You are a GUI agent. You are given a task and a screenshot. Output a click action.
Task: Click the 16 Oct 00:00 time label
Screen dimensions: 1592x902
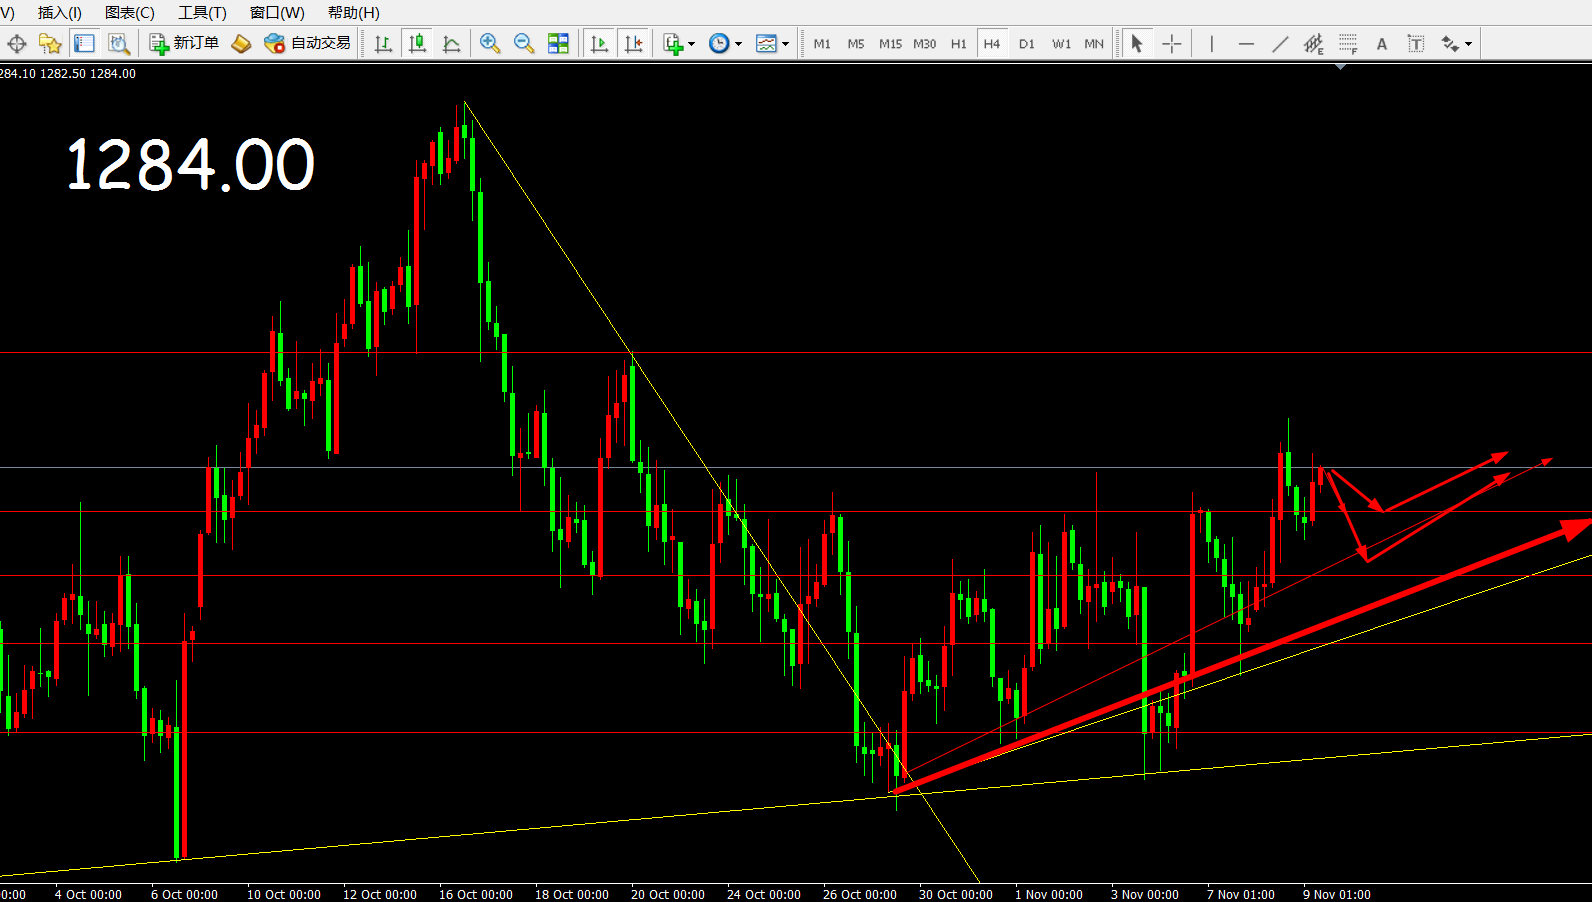pyautogui.click(x=476, y=894)
